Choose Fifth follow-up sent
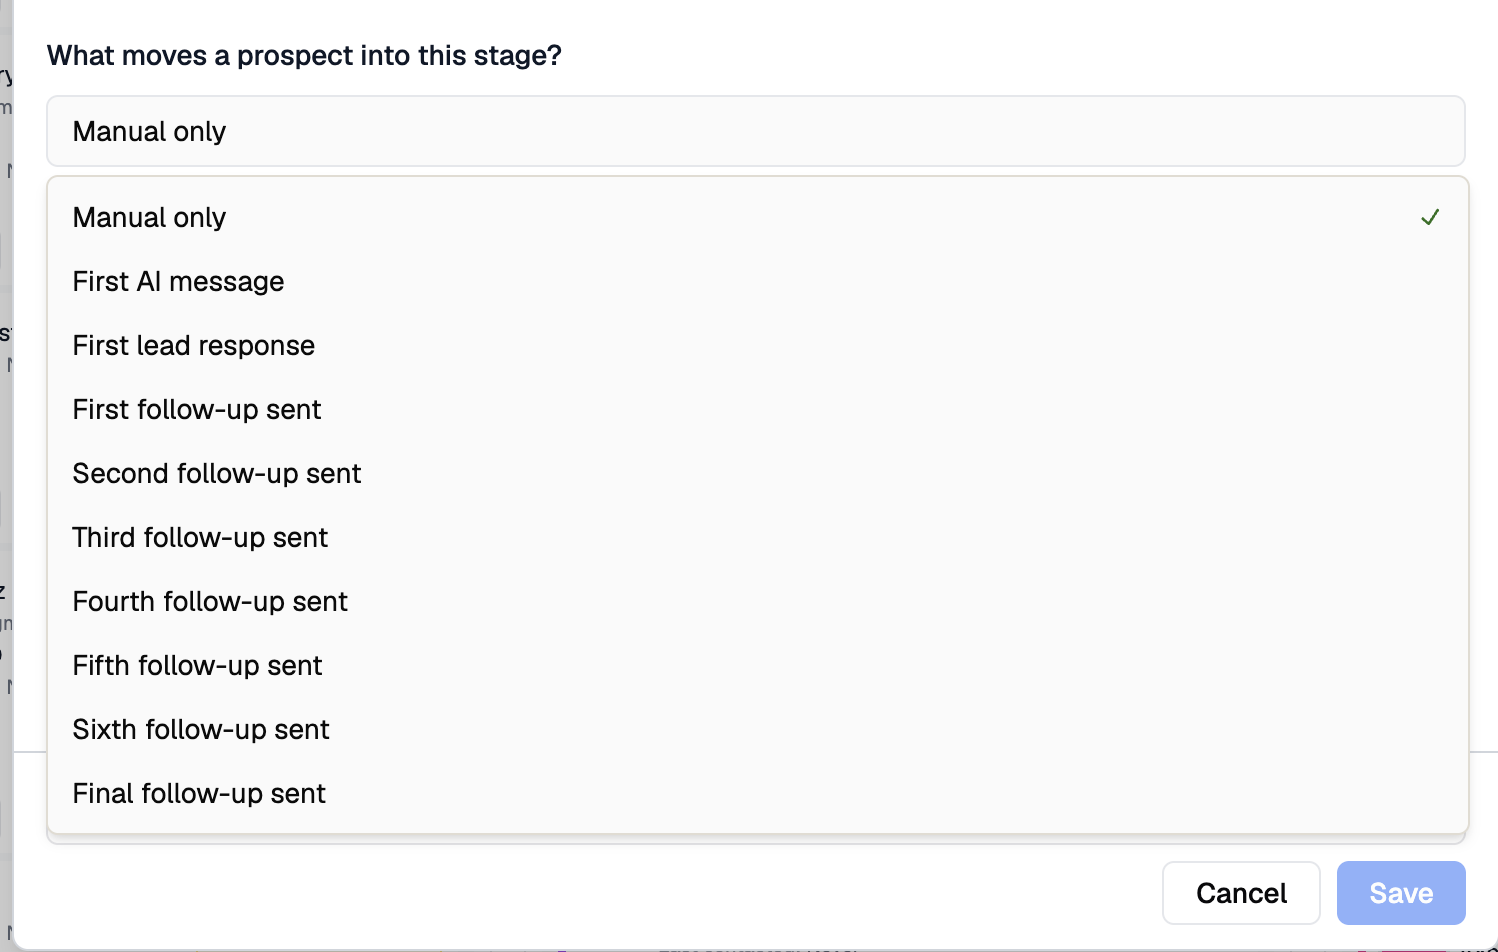Image resolution: width=1498 pixels, height=952 pixels. [x=758, y=665]
